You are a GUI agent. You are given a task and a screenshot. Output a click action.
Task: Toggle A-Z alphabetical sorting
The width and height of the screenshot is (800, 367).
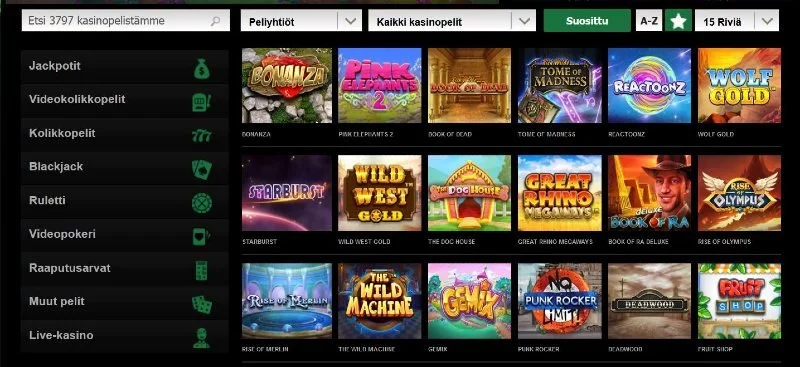tap(648, 21)
